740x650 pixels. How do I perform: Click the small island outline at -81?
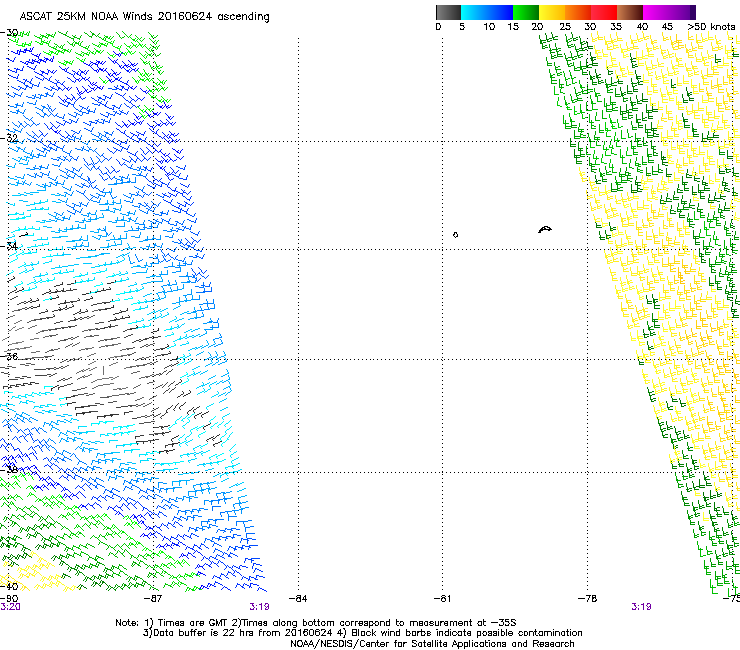pos(455,235)
